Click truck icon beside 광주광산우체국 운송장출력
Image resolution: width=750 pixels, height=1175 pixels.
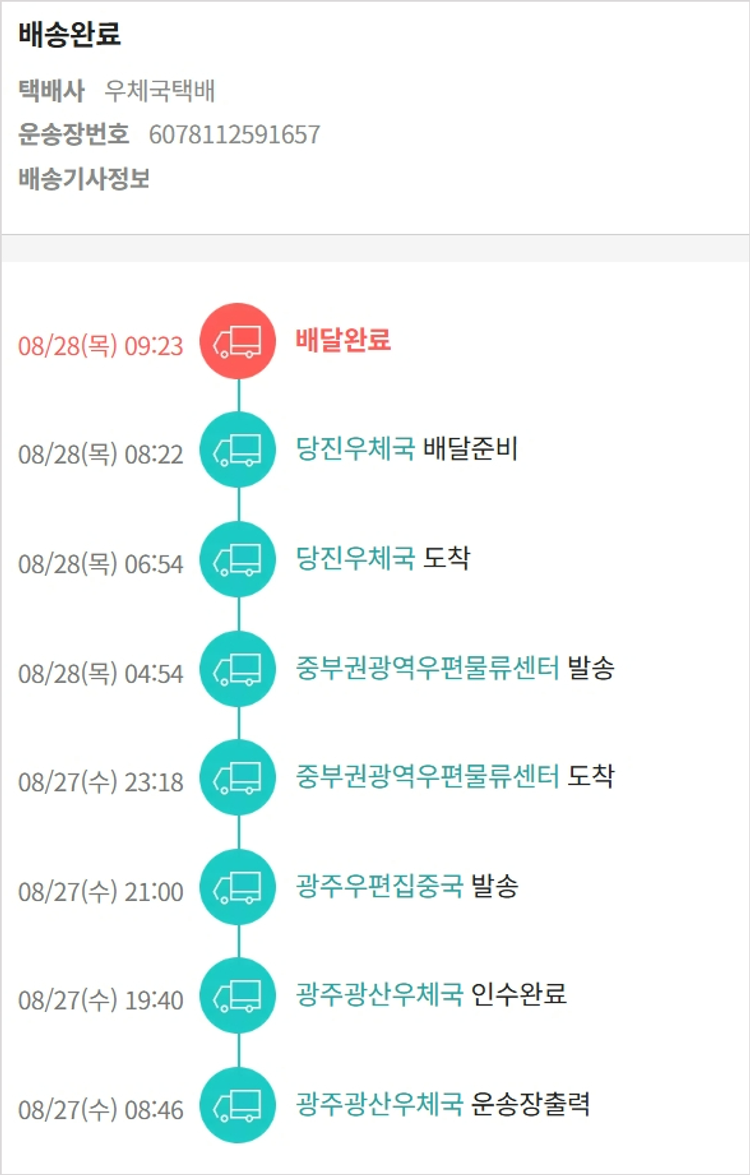point(238,1105)
